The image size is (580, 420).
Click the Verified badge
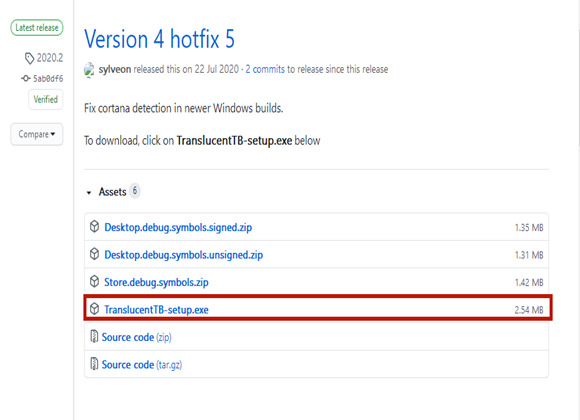click(45, 99)
